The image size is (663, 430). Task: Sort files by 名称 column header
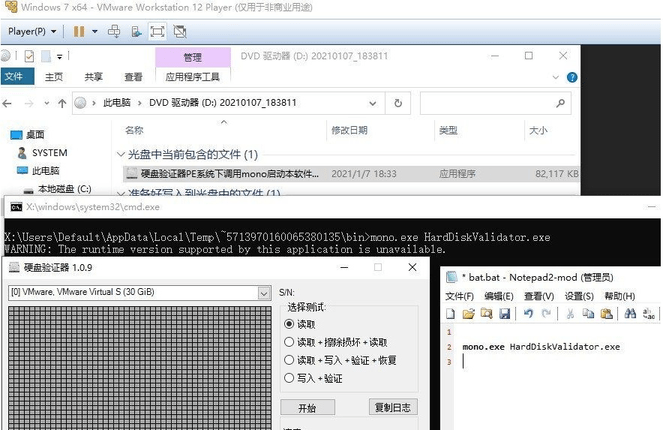point(134,130)
